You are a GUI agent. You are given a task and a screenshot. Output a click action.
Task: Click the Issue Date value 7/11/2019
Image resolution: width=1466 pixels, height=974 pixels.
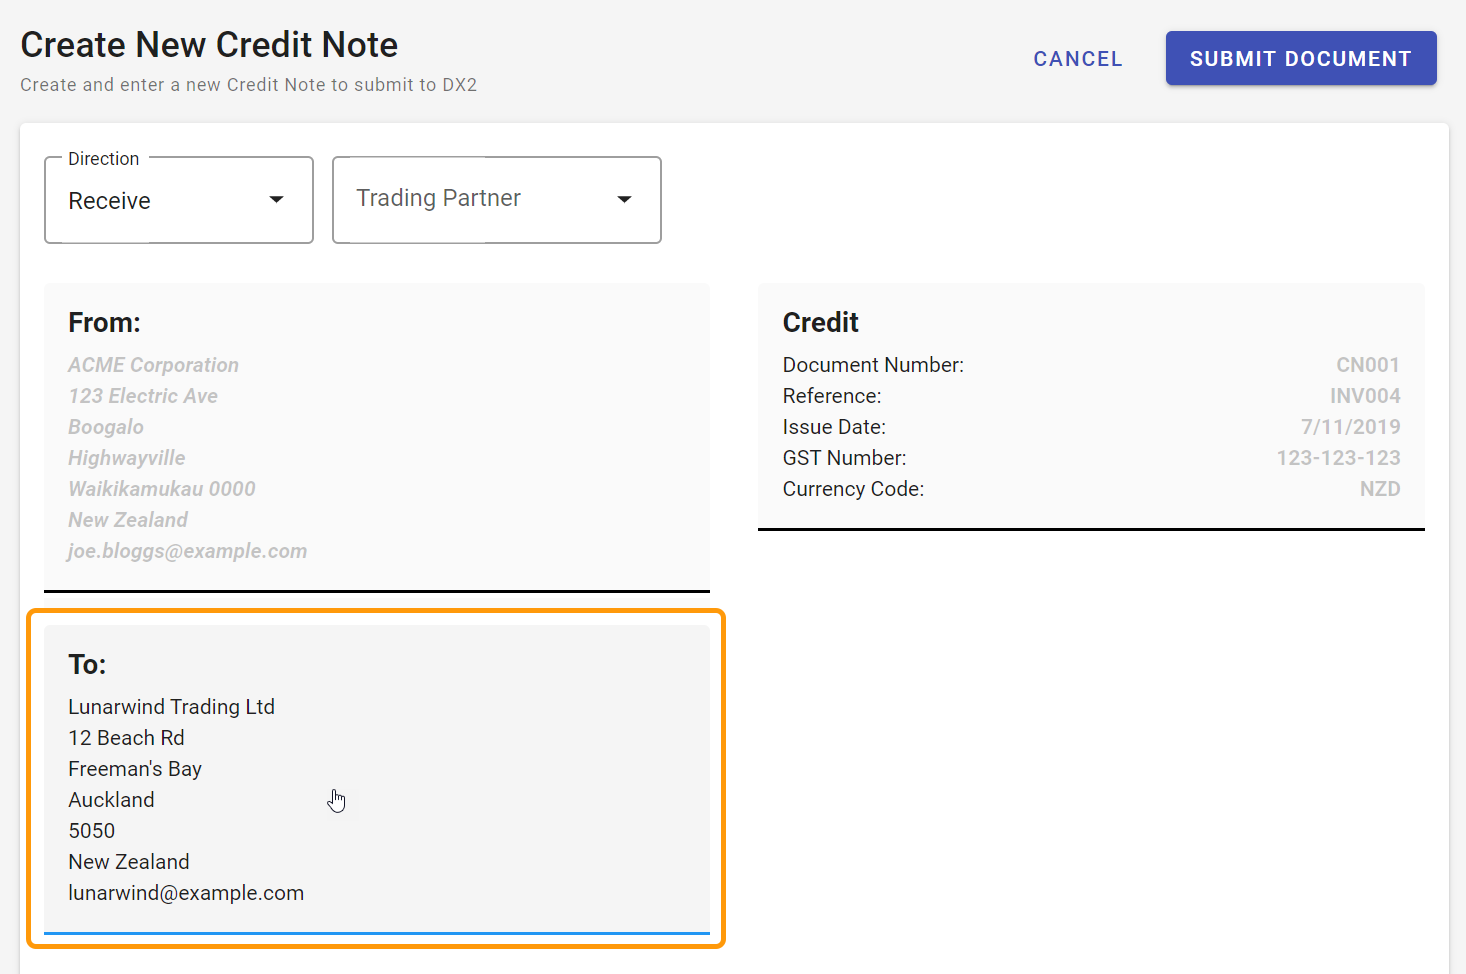[x=1351, y=427]
